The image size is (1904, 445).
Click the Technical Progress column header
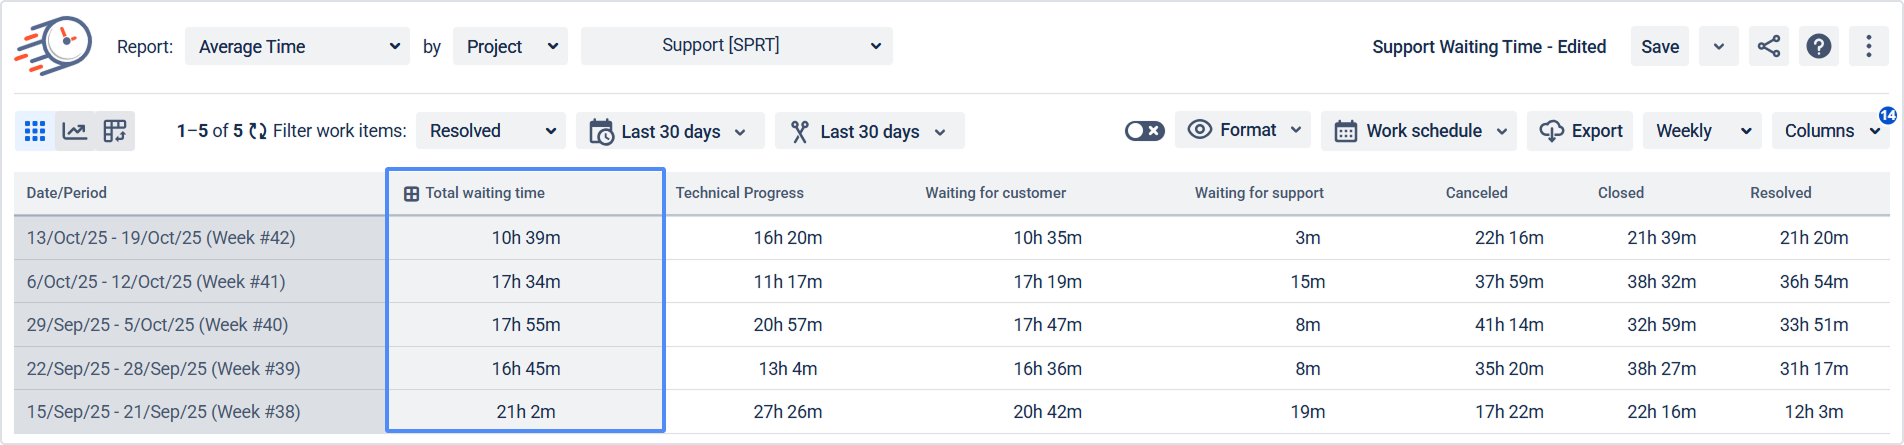point(739,193)
